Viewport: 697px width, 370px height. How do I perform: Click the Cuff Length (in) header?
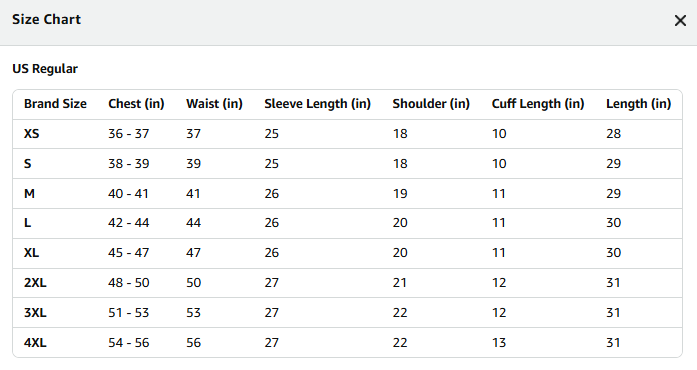point(538,104)
